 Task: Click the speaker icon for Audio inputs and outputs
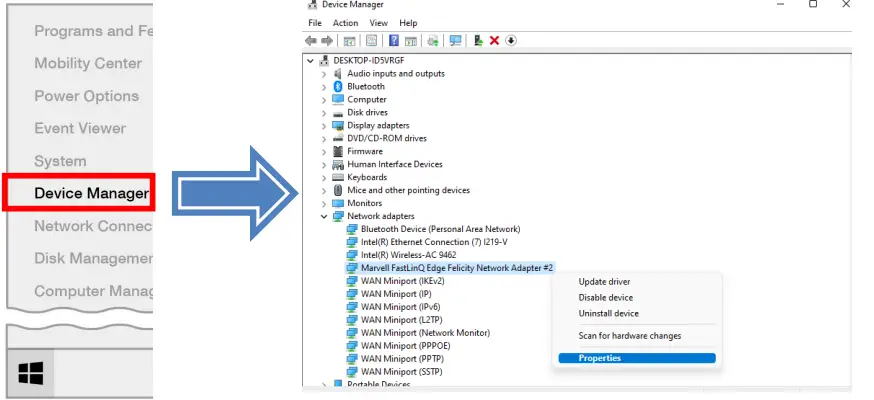click(337, 74)
